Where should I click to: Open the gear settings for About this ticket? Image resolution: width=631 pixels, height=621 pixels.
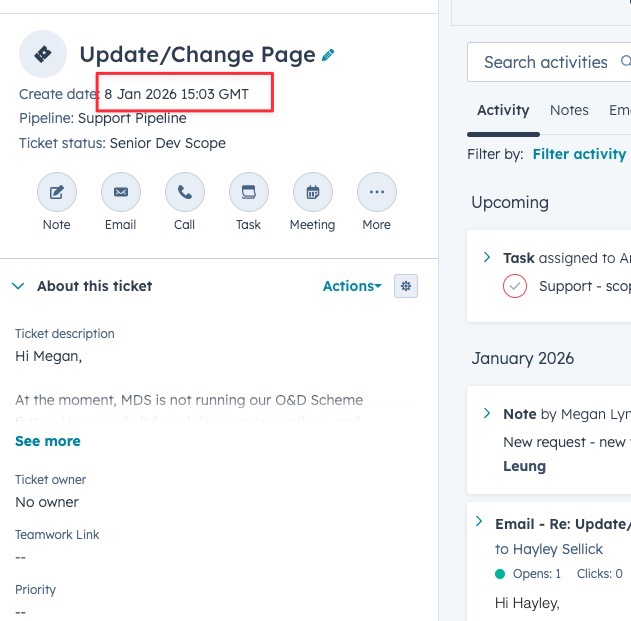coord(406,286)
